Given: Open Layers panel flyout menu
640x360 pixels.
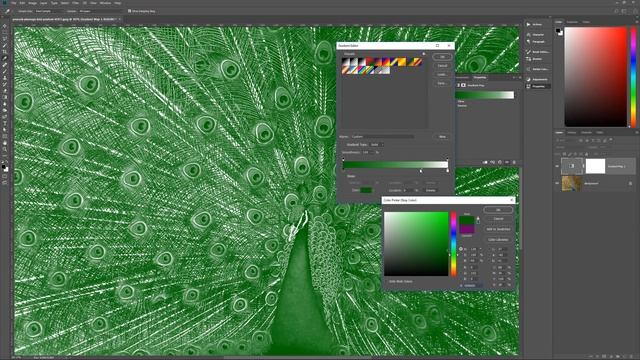Looking at the screenshot, I should pyautogui.click(x=636, y=133).
